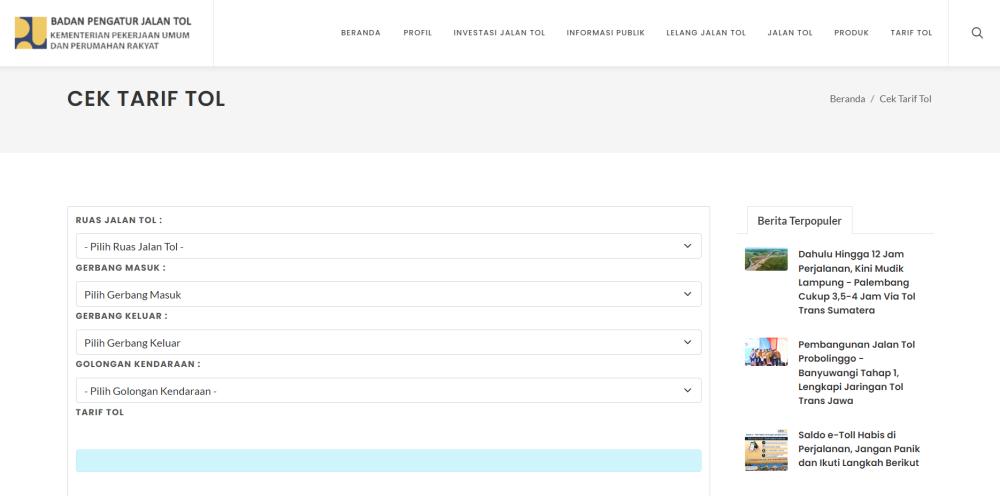Click the CEK TARIF TOL page heading

coord(146,99)
